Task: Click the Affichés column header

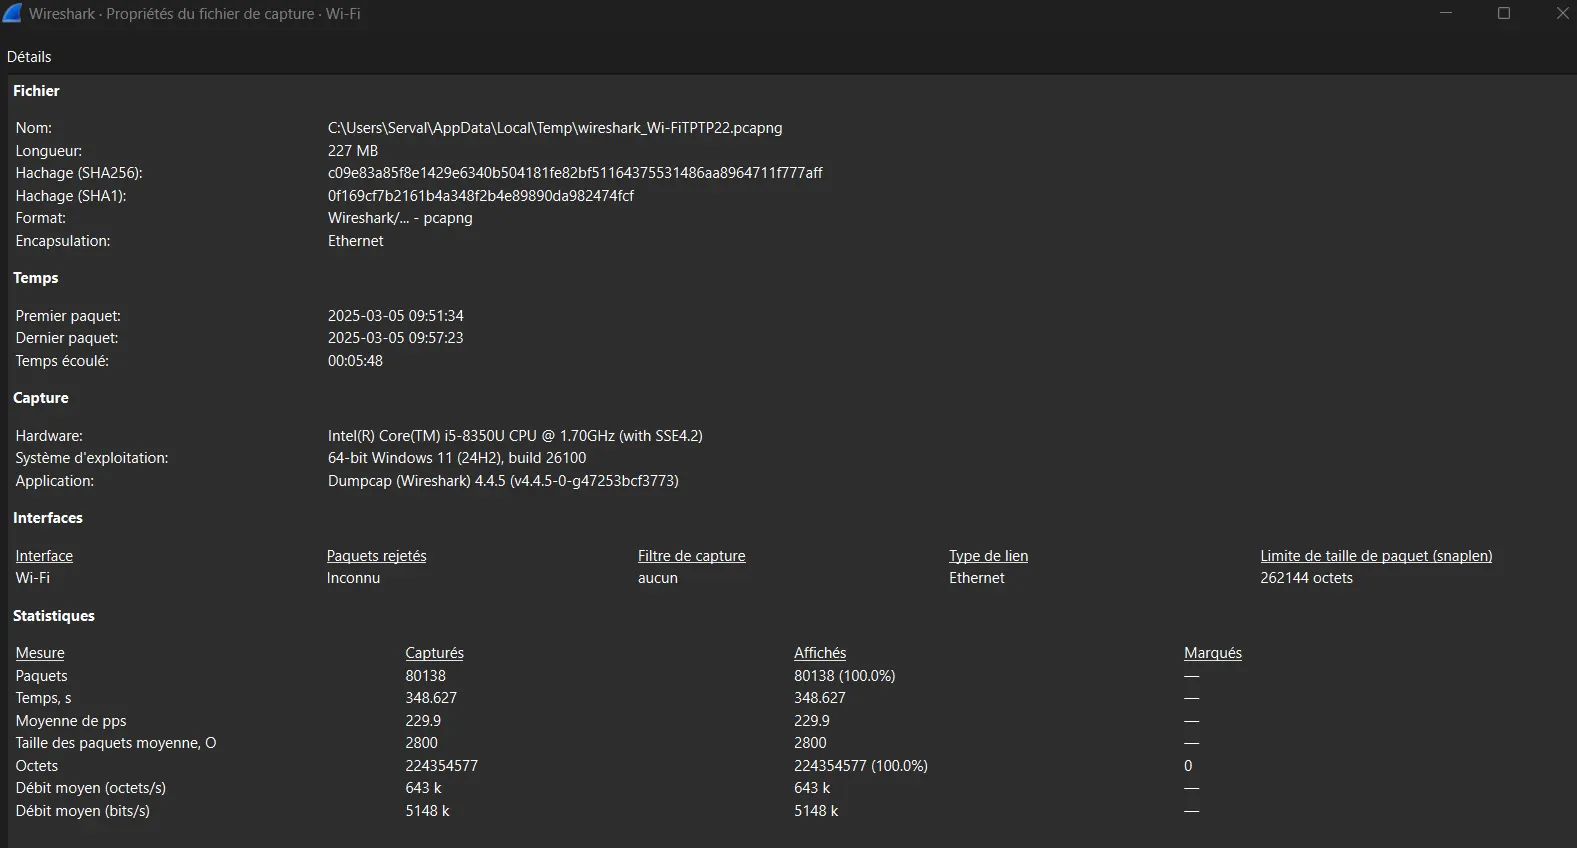Action: [x=819, y=653]
